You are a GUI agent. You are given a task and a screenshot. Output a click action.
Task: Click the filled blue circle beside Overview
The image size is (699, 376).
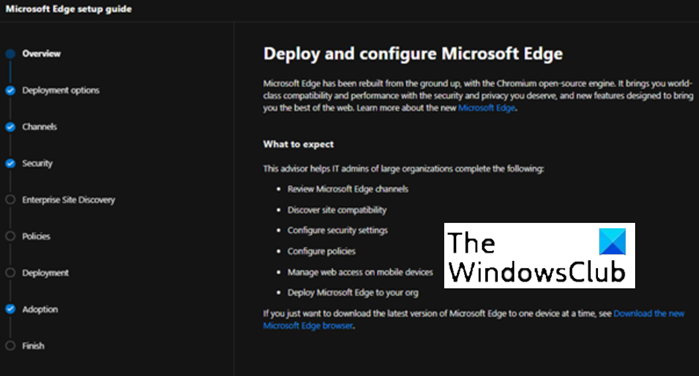10,54
